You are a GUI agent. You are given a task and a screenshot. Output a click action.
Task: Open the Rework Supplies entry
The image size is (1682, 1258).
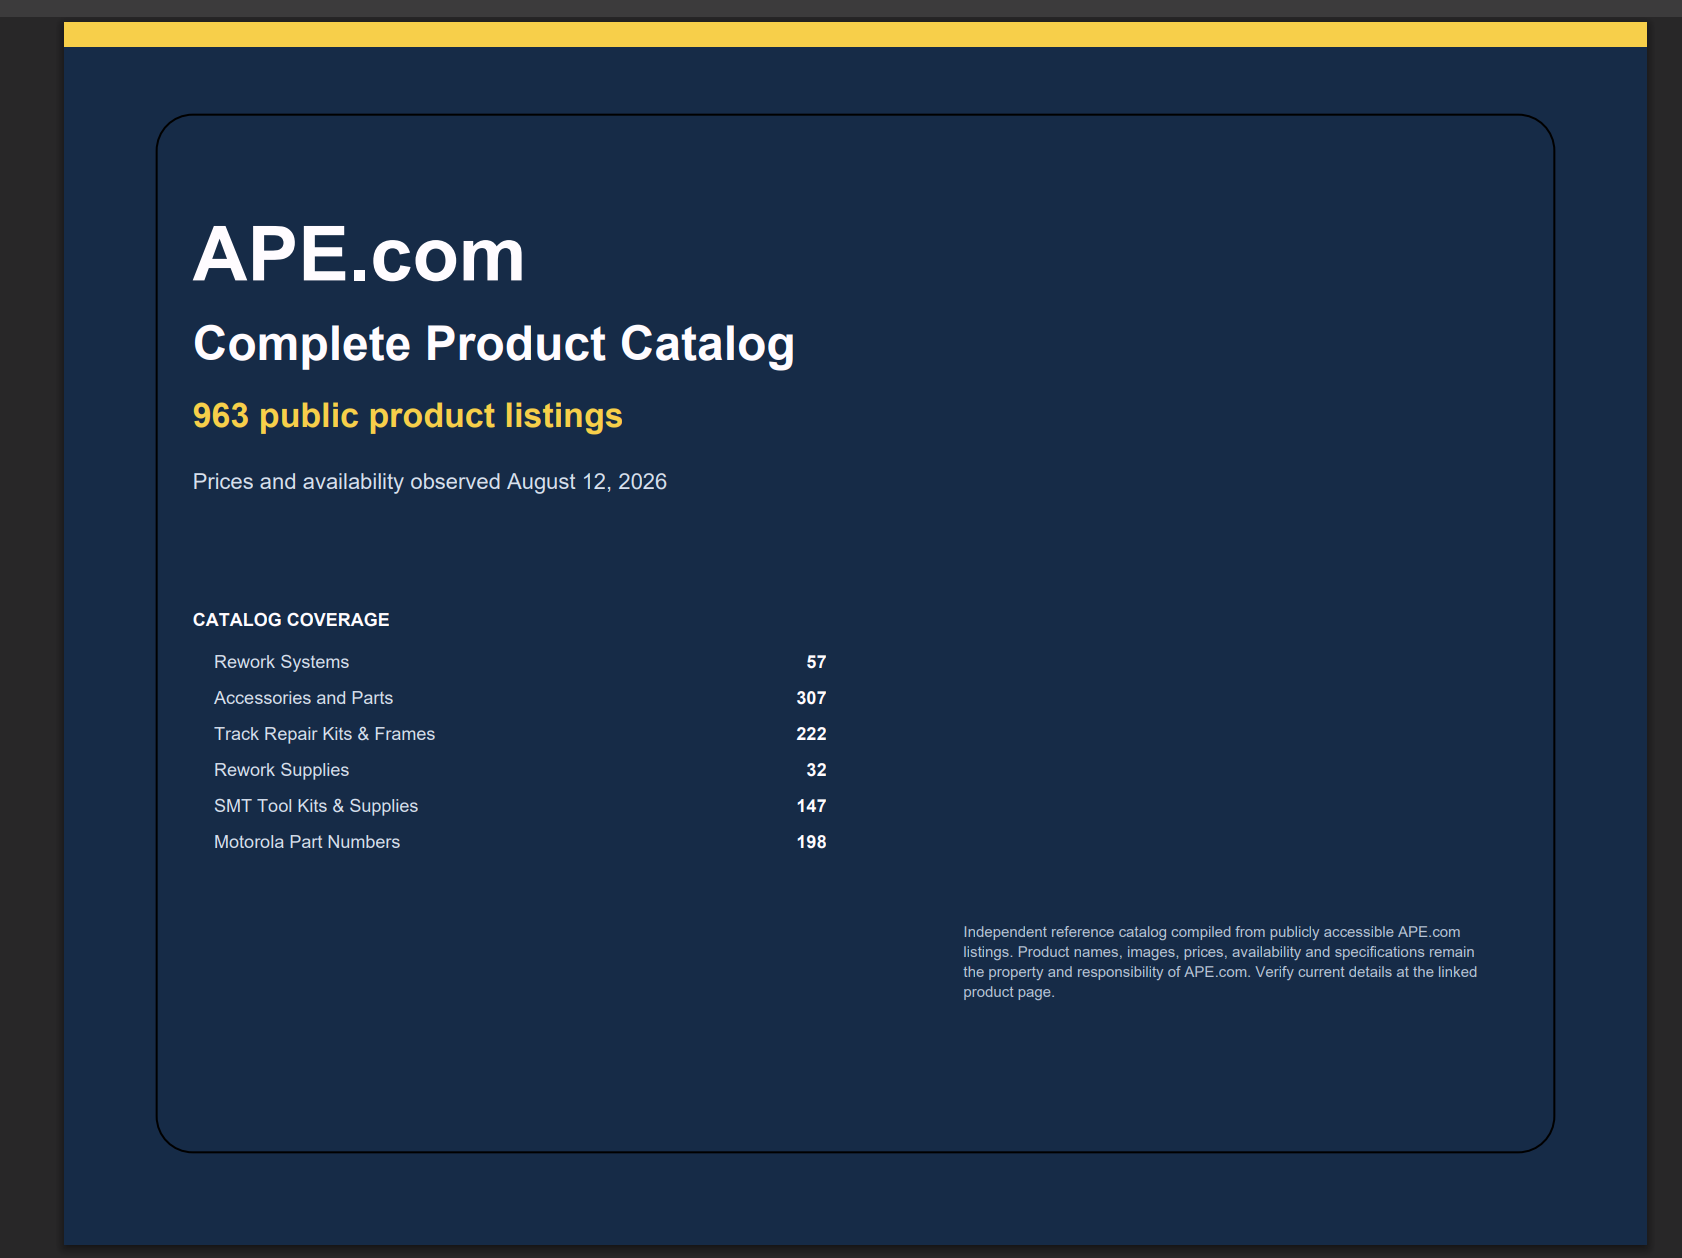[281, 770]
